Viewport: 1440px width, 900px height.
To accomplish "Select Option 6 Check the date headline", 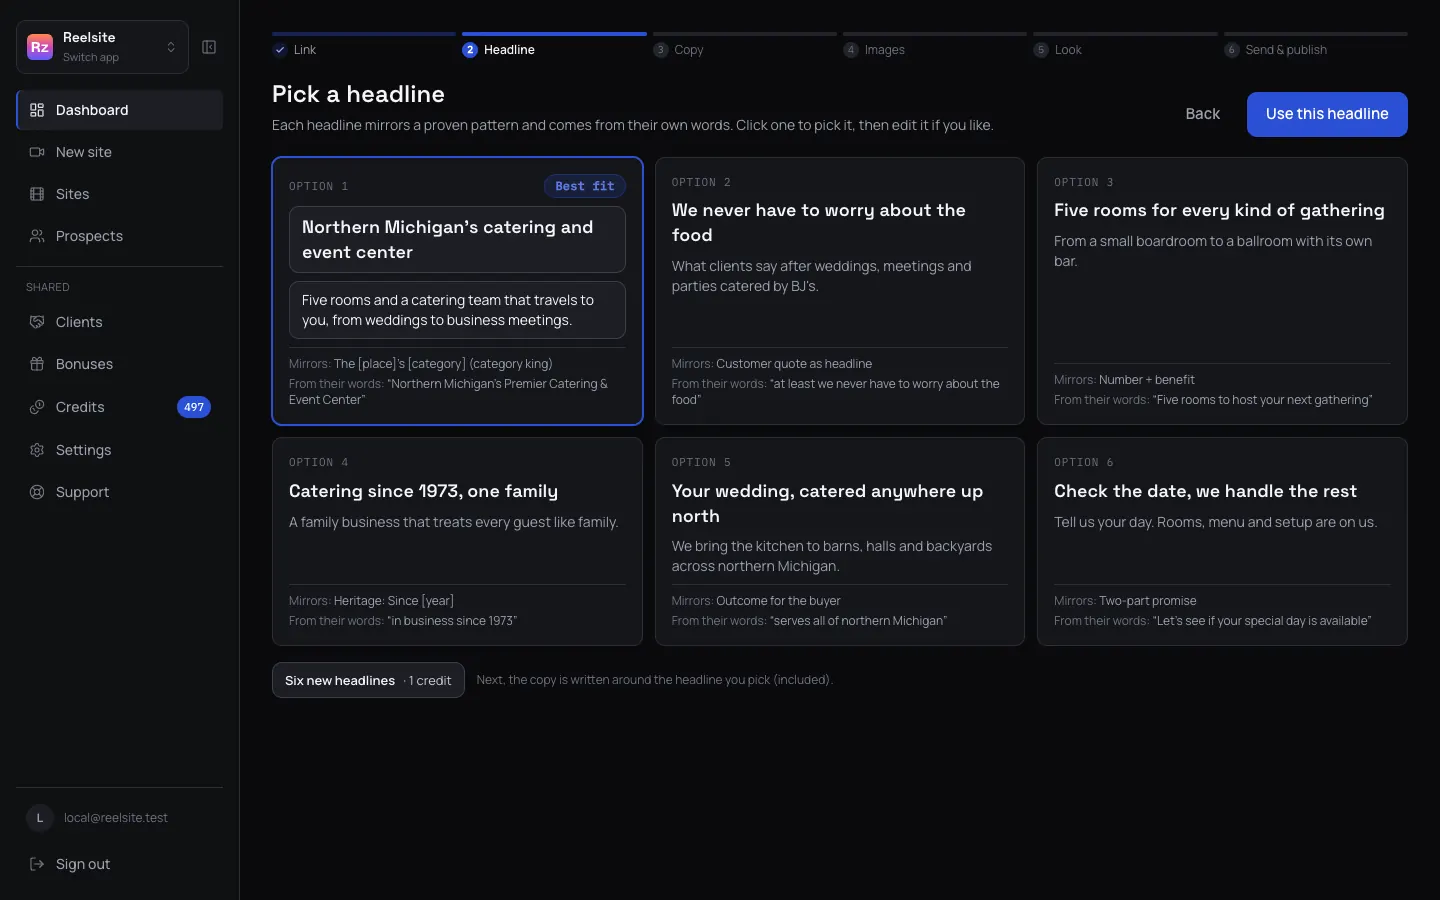I will 1222,541.
